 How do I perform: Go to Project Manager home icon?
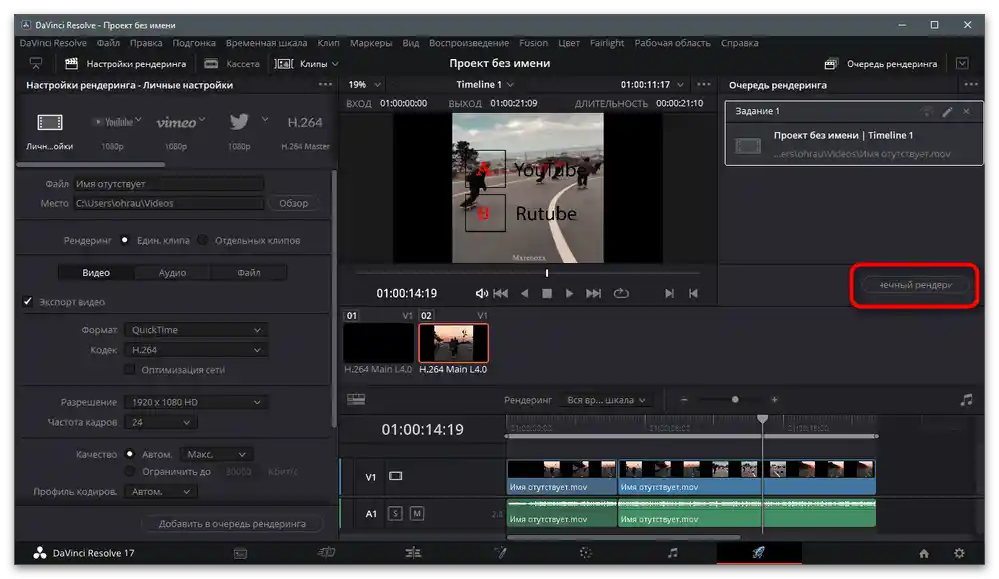point(924,554)
